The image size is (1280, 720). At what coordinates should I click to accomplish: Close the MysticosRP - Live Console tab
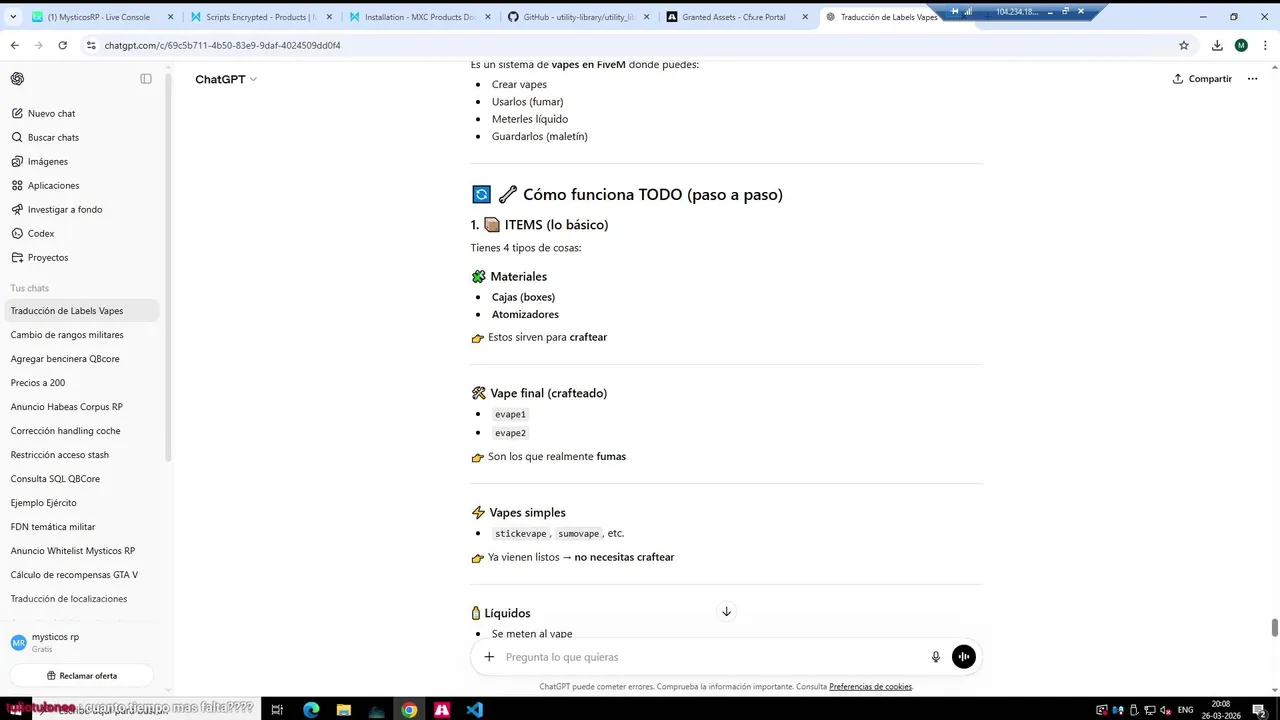coord(169,17)
